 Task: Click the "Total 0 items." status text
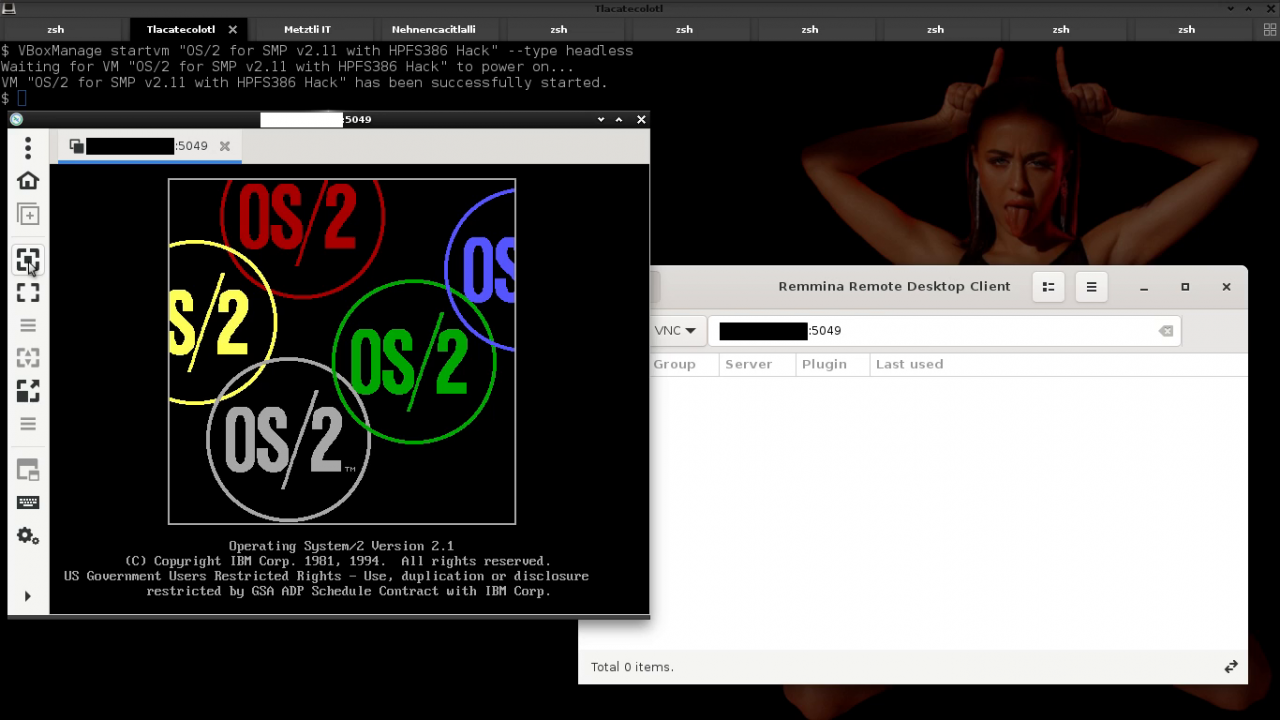tap(632, 667)
